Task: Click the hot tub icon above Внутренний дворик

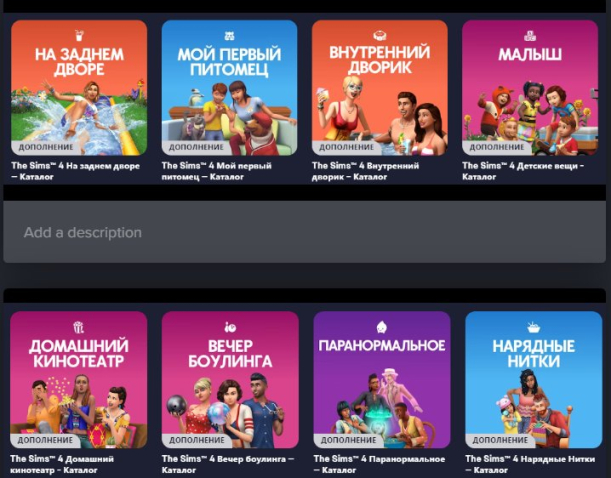Action: (x=380, y=35)
